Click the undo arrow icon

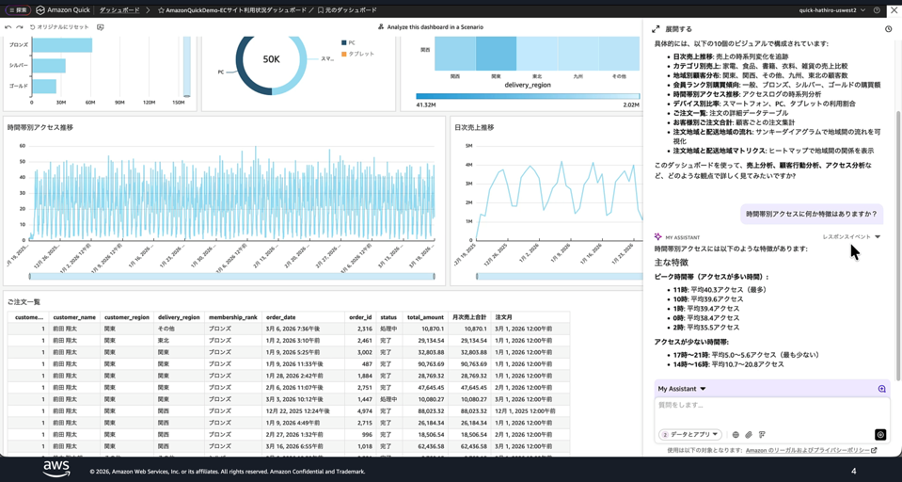(8, 27)
